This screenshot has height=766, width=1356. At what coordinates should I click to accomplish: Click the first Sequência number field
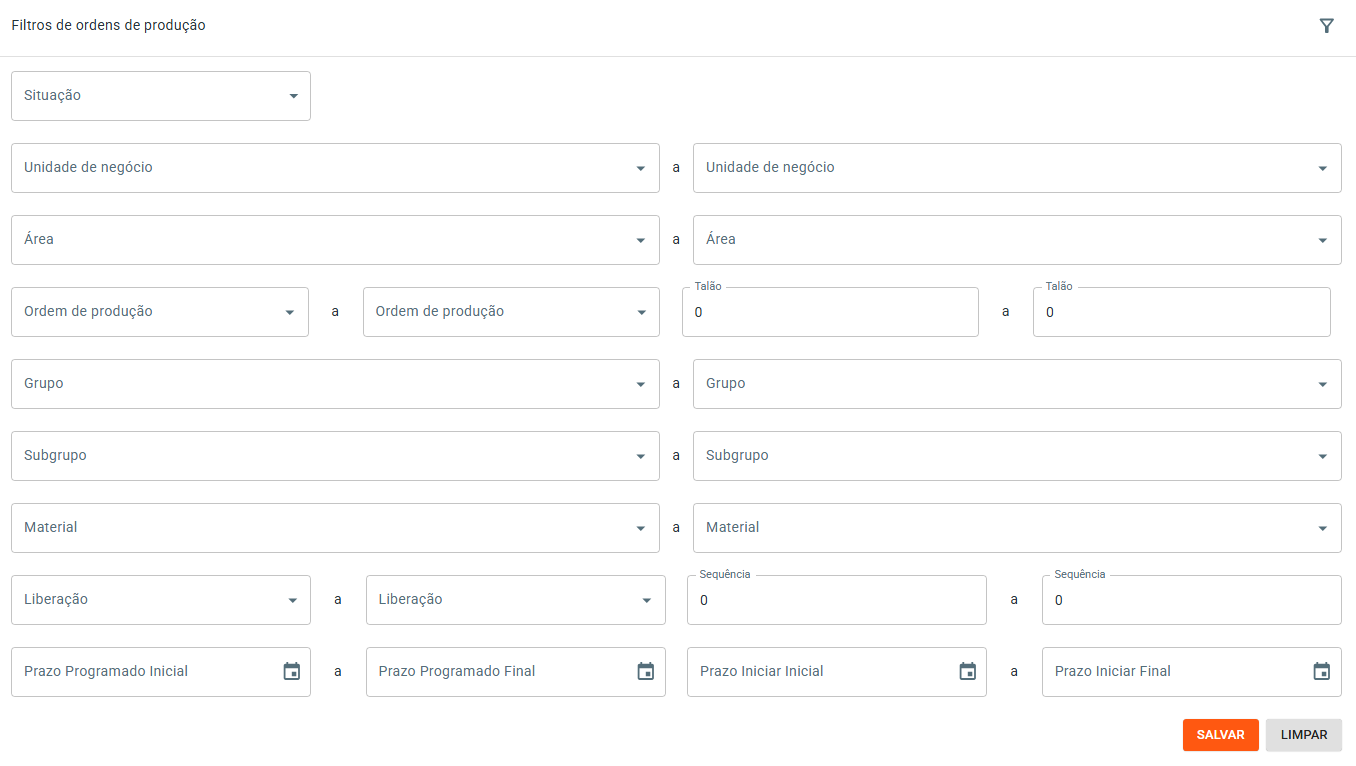[x=836, y=601]
